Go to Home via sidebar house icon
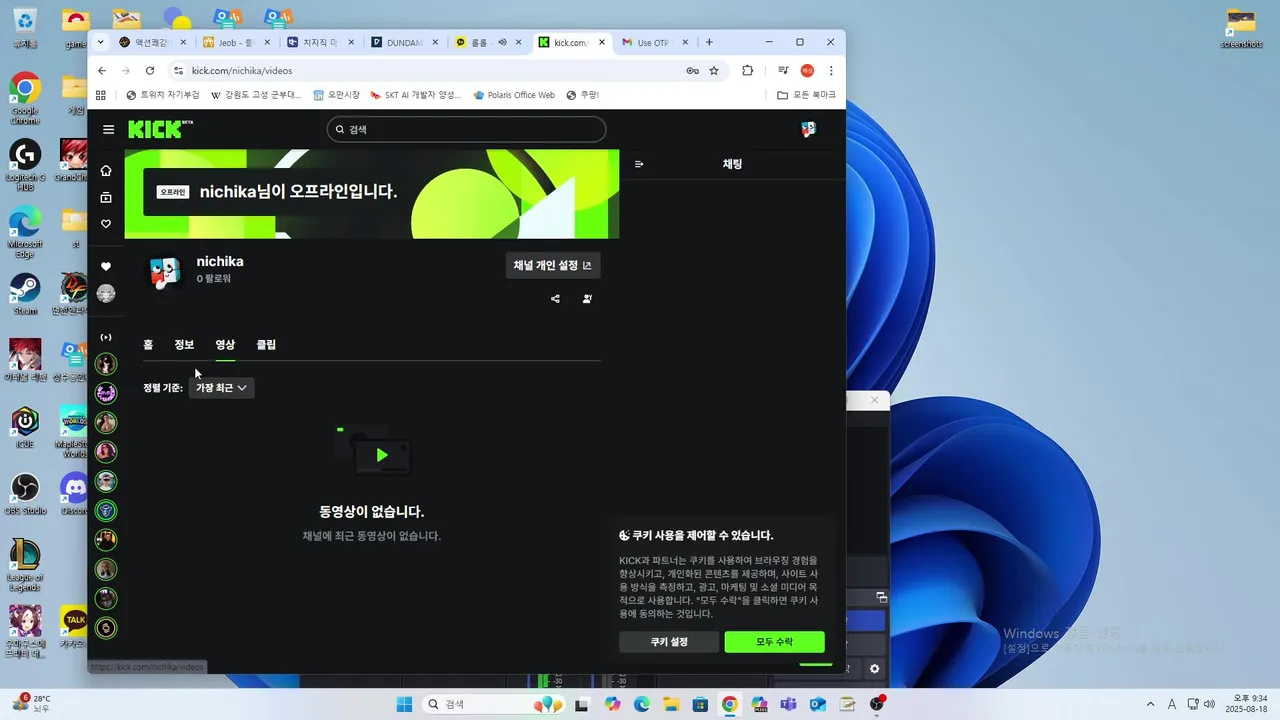Image resolution: width=1280 pixels, height=720 pixels. click(106, 171)
